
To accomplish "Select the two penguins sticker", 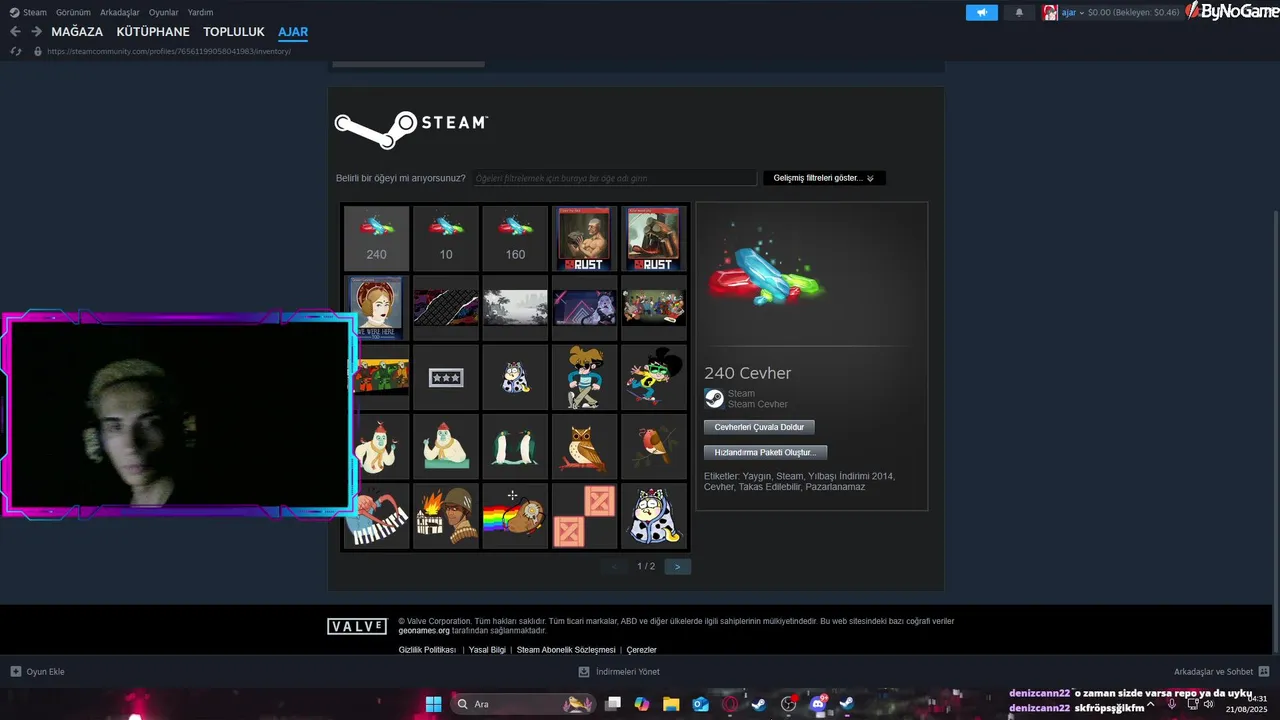I will tap(515, 447).
